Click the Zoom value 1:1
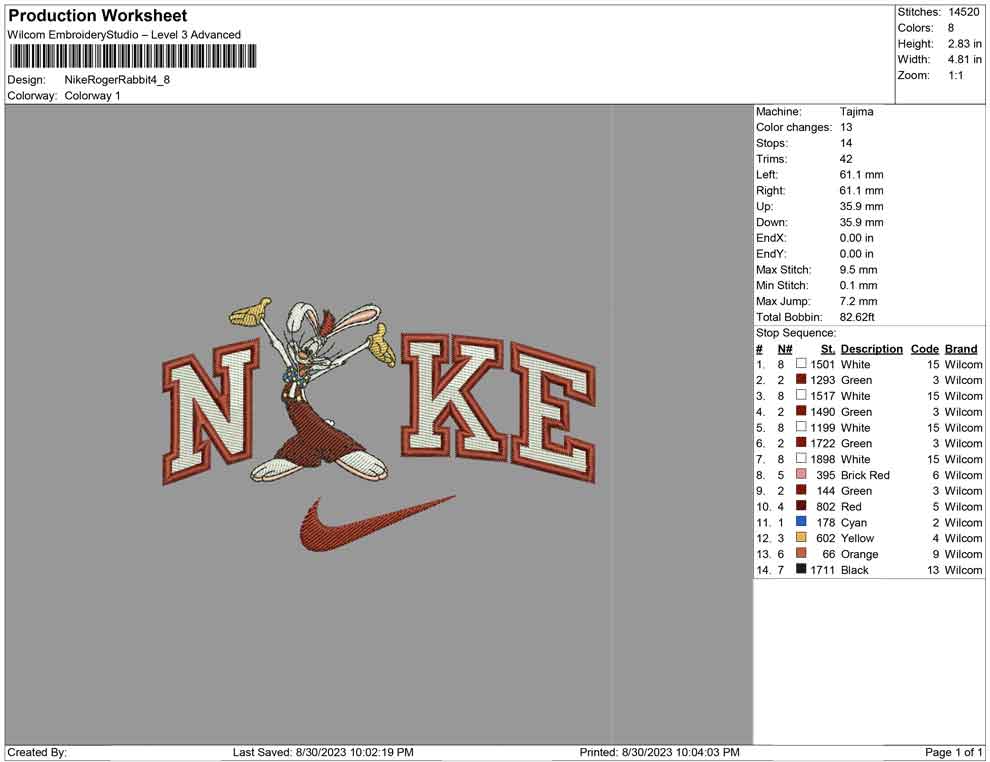This screenshot has width=990, height=762. click(x=955, y=75)
